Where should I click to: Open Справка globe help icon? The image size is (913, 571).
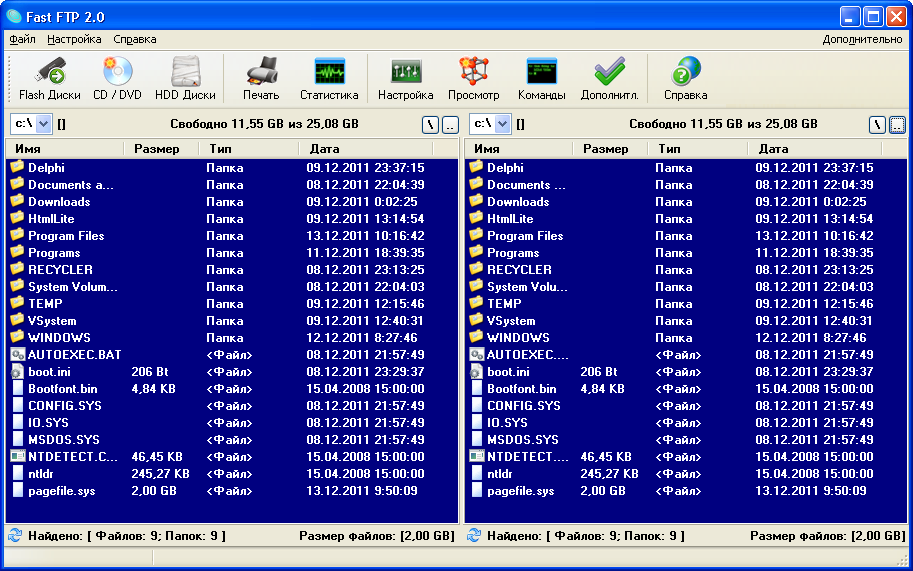pyautogui.click(x=685, y=72)
